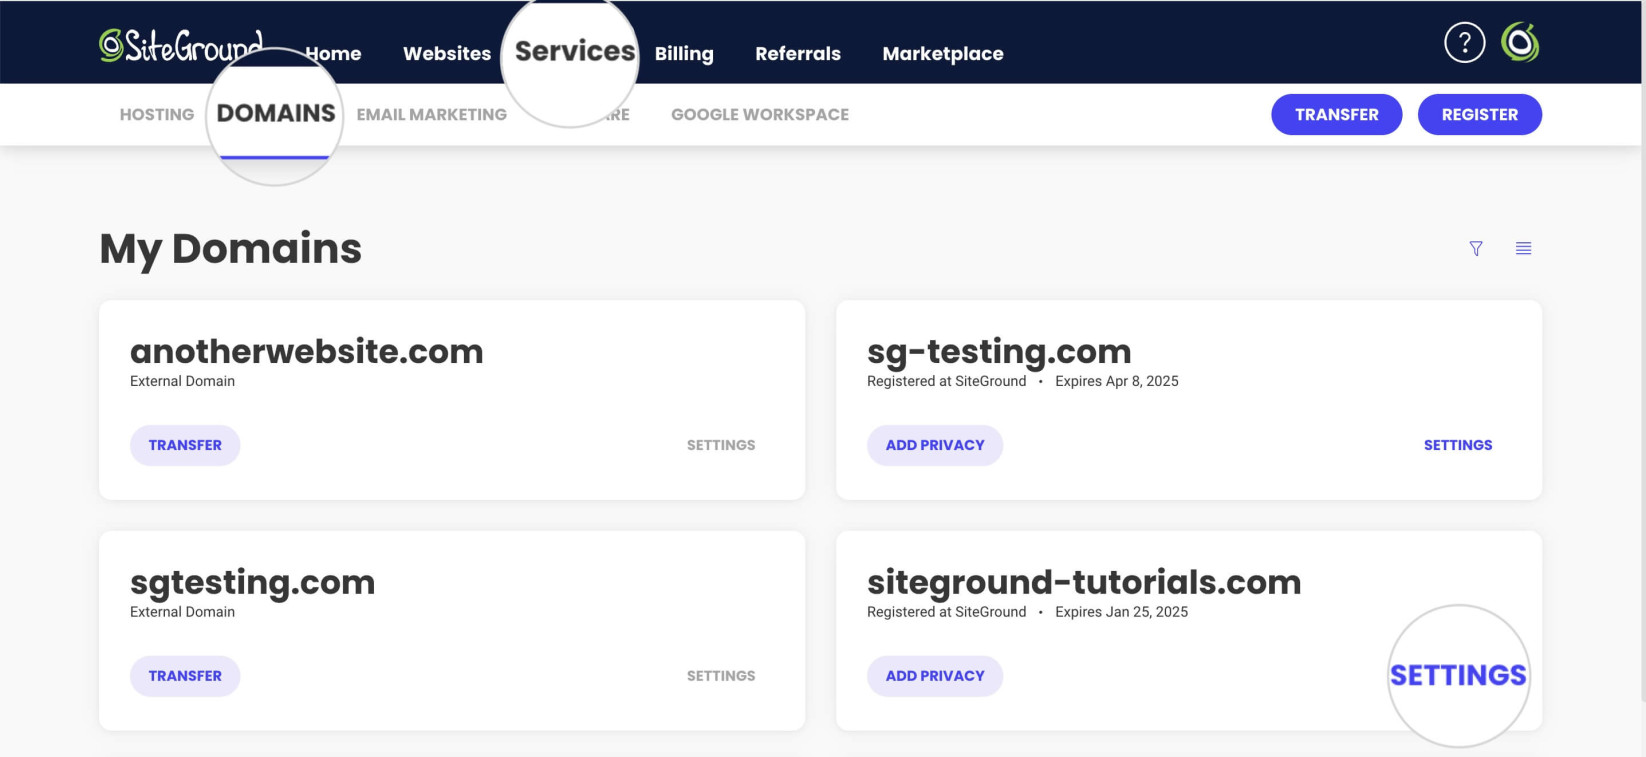The image size is (1646, 757).
Task: Go to Home in top navigation
Action: 333,53
